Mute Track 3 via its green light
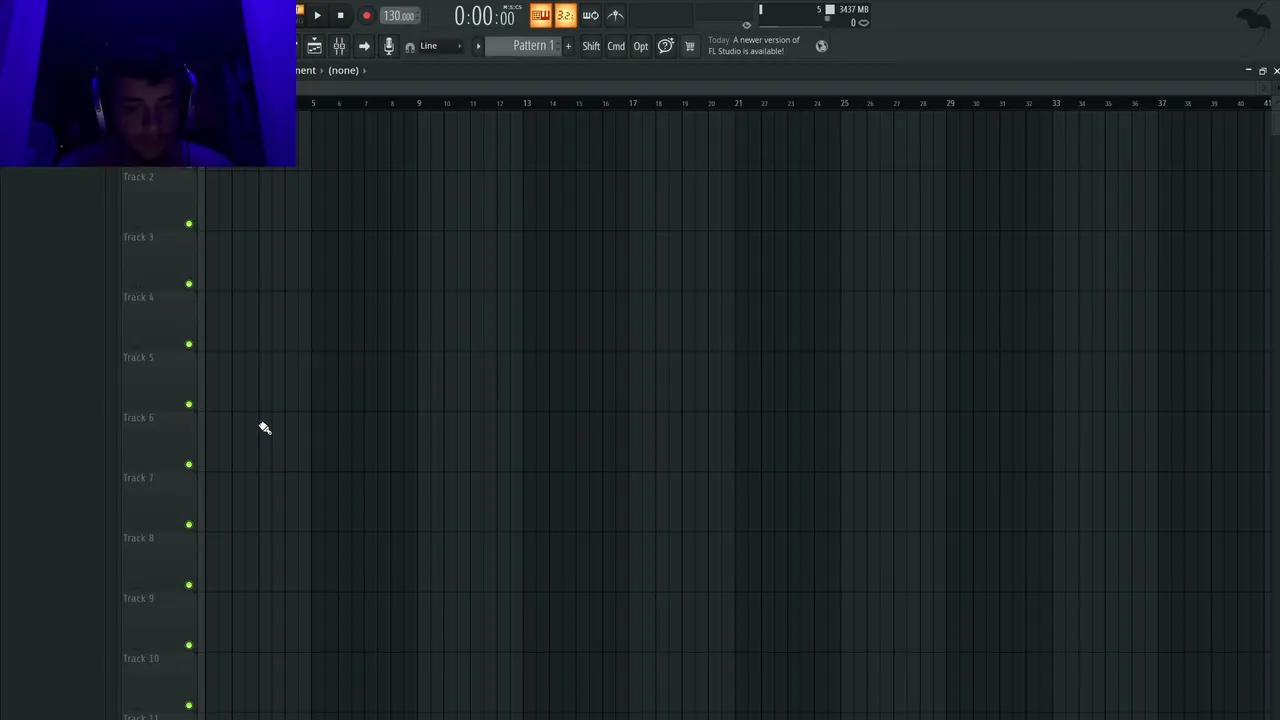Screen dimensions: 1280x720 [x=189, y=284]
